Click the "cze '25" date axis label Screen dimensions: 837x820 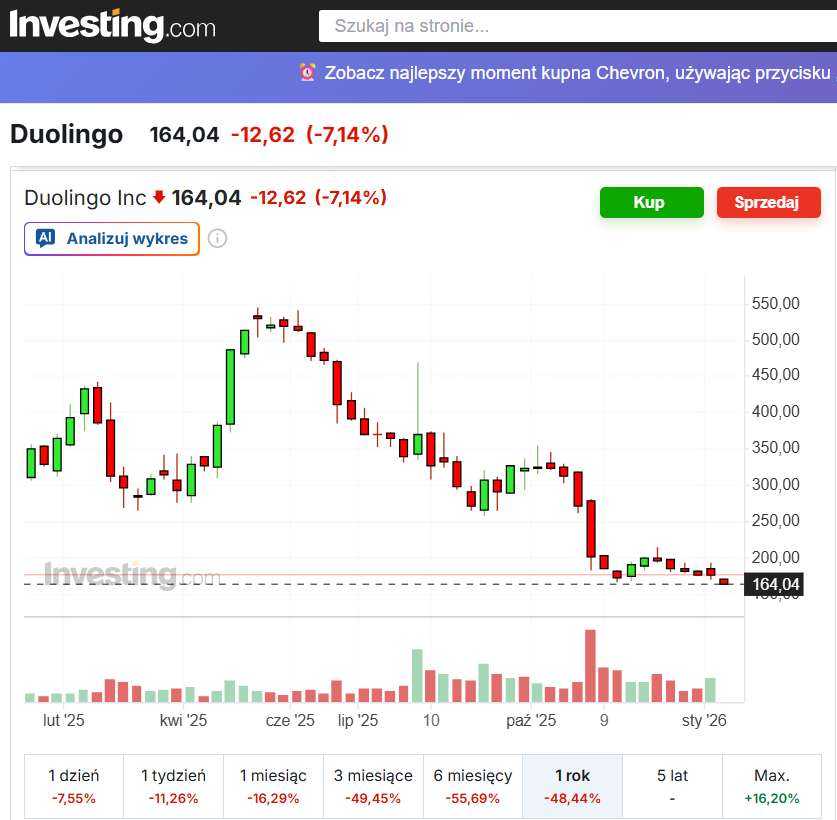click(290, 721)
